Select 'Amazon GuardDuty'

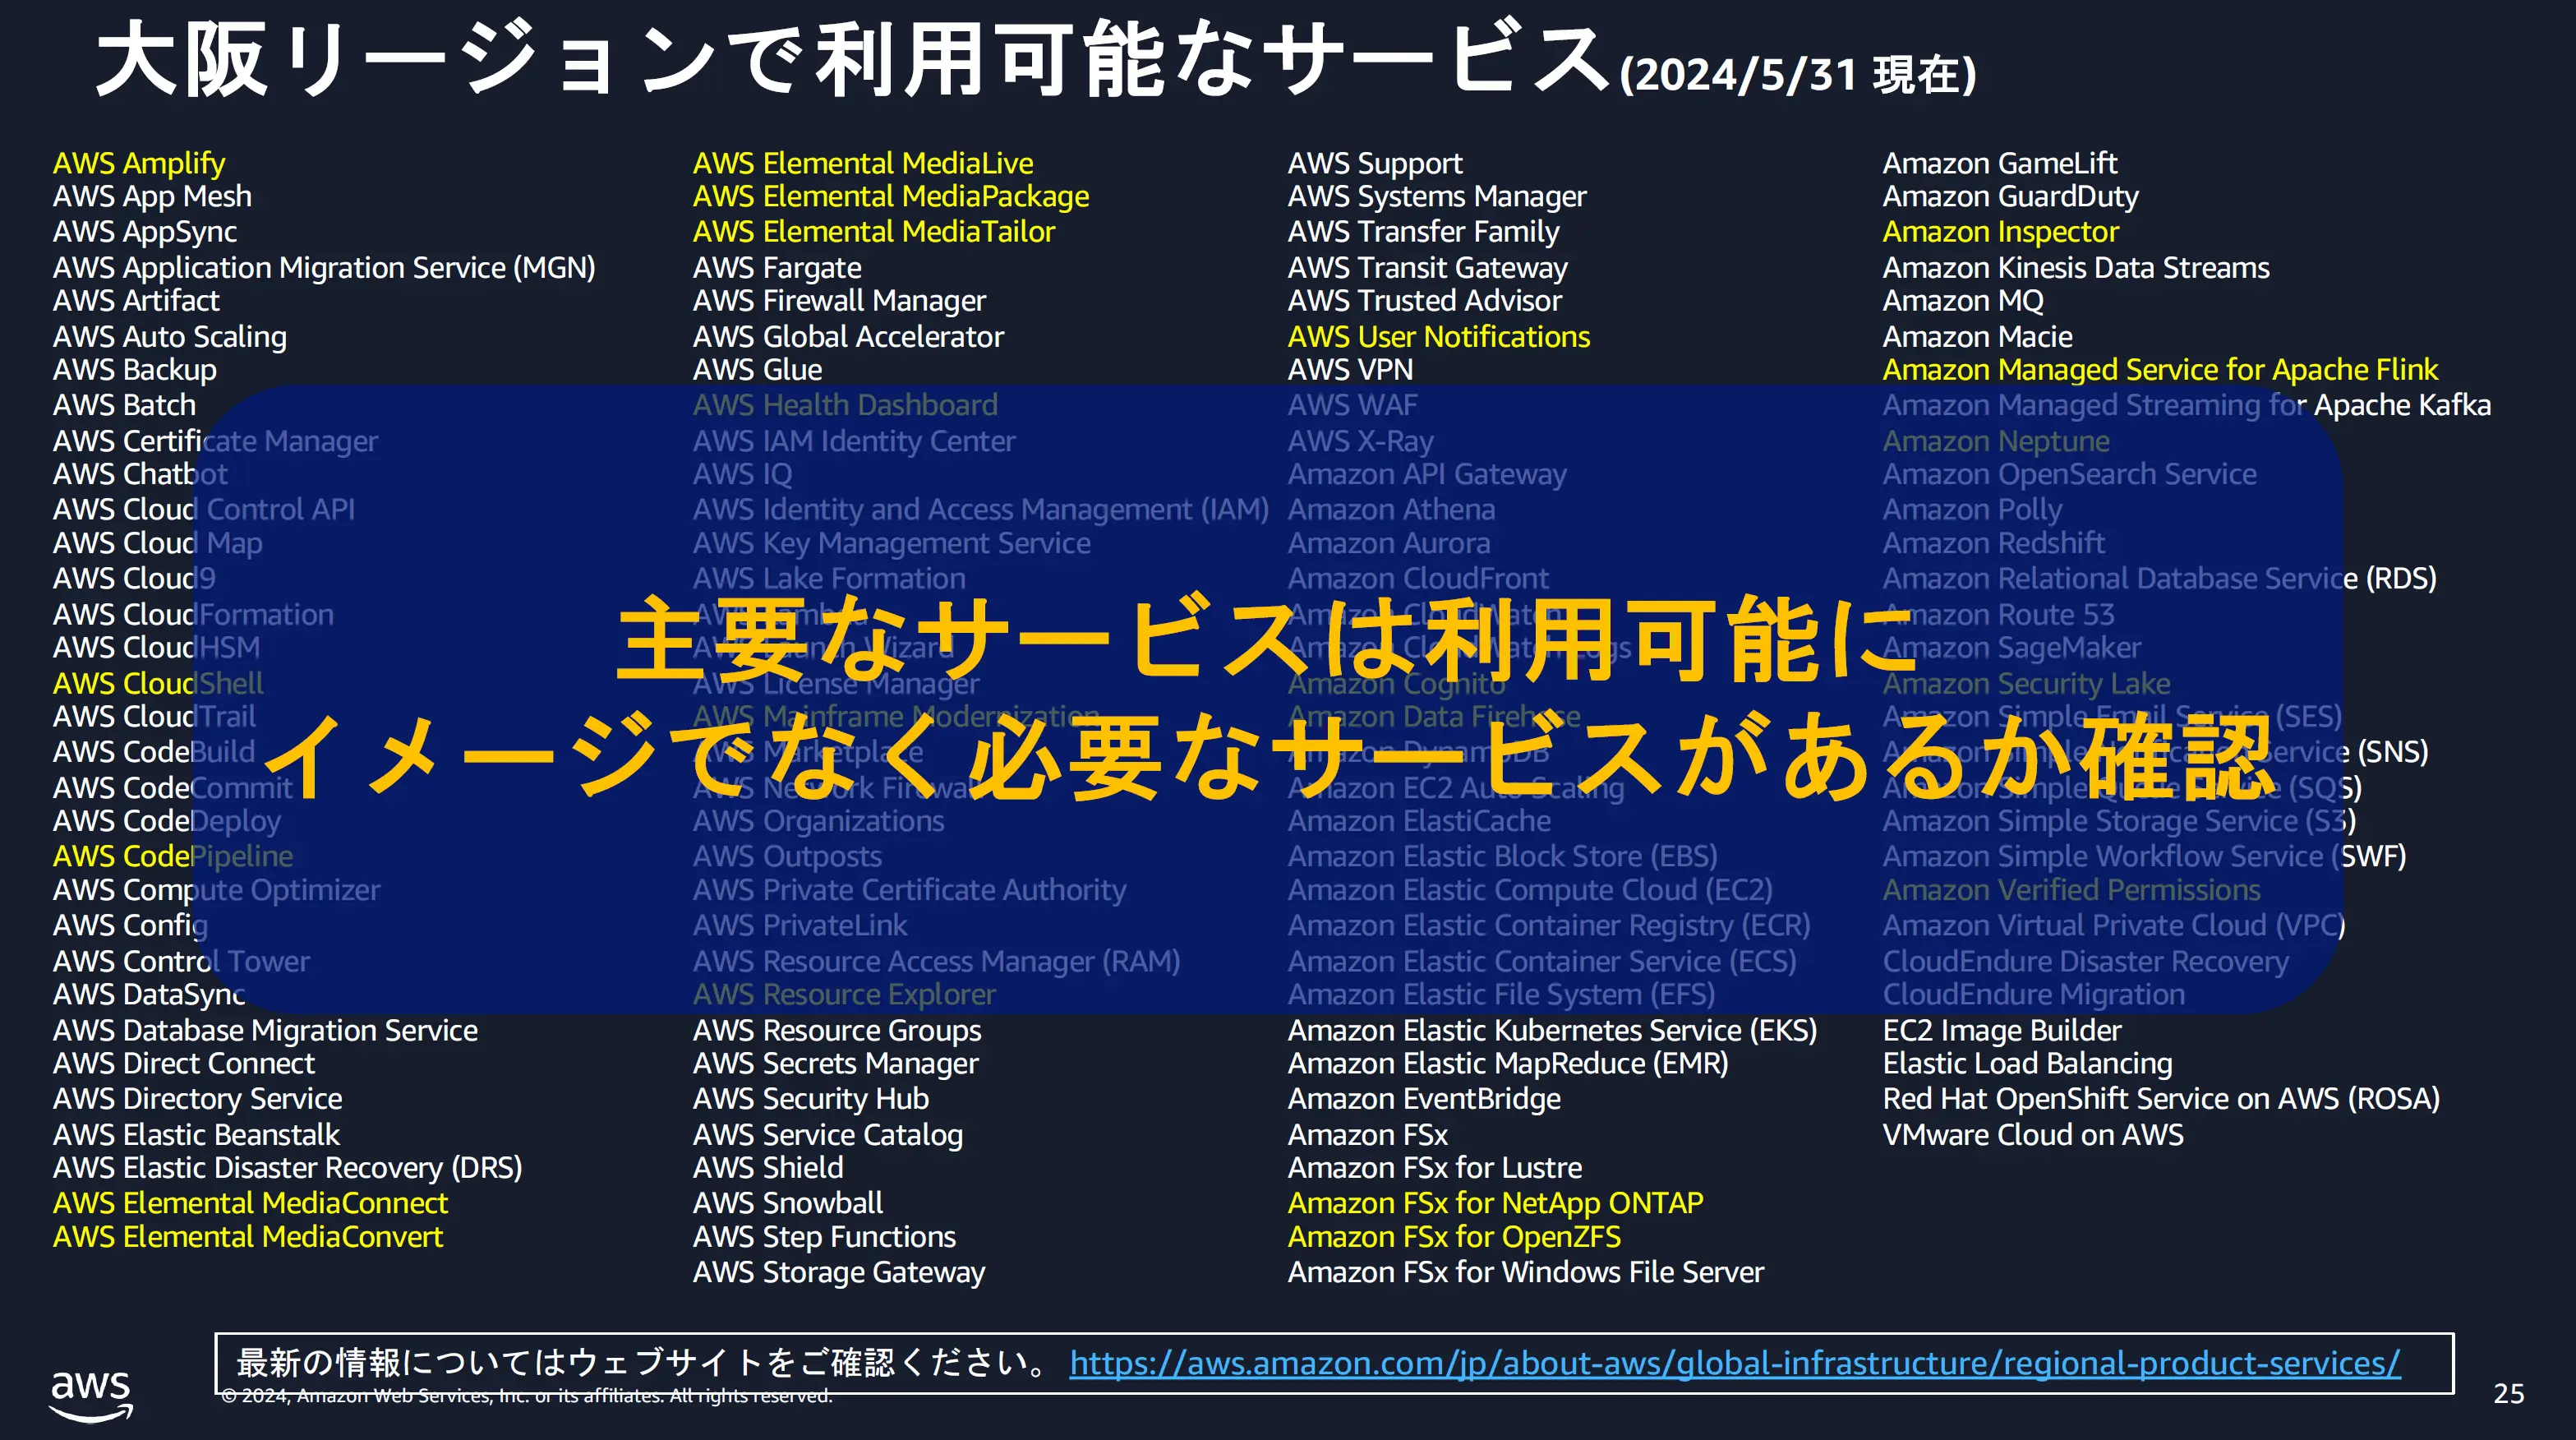[x=2011, y=197]
